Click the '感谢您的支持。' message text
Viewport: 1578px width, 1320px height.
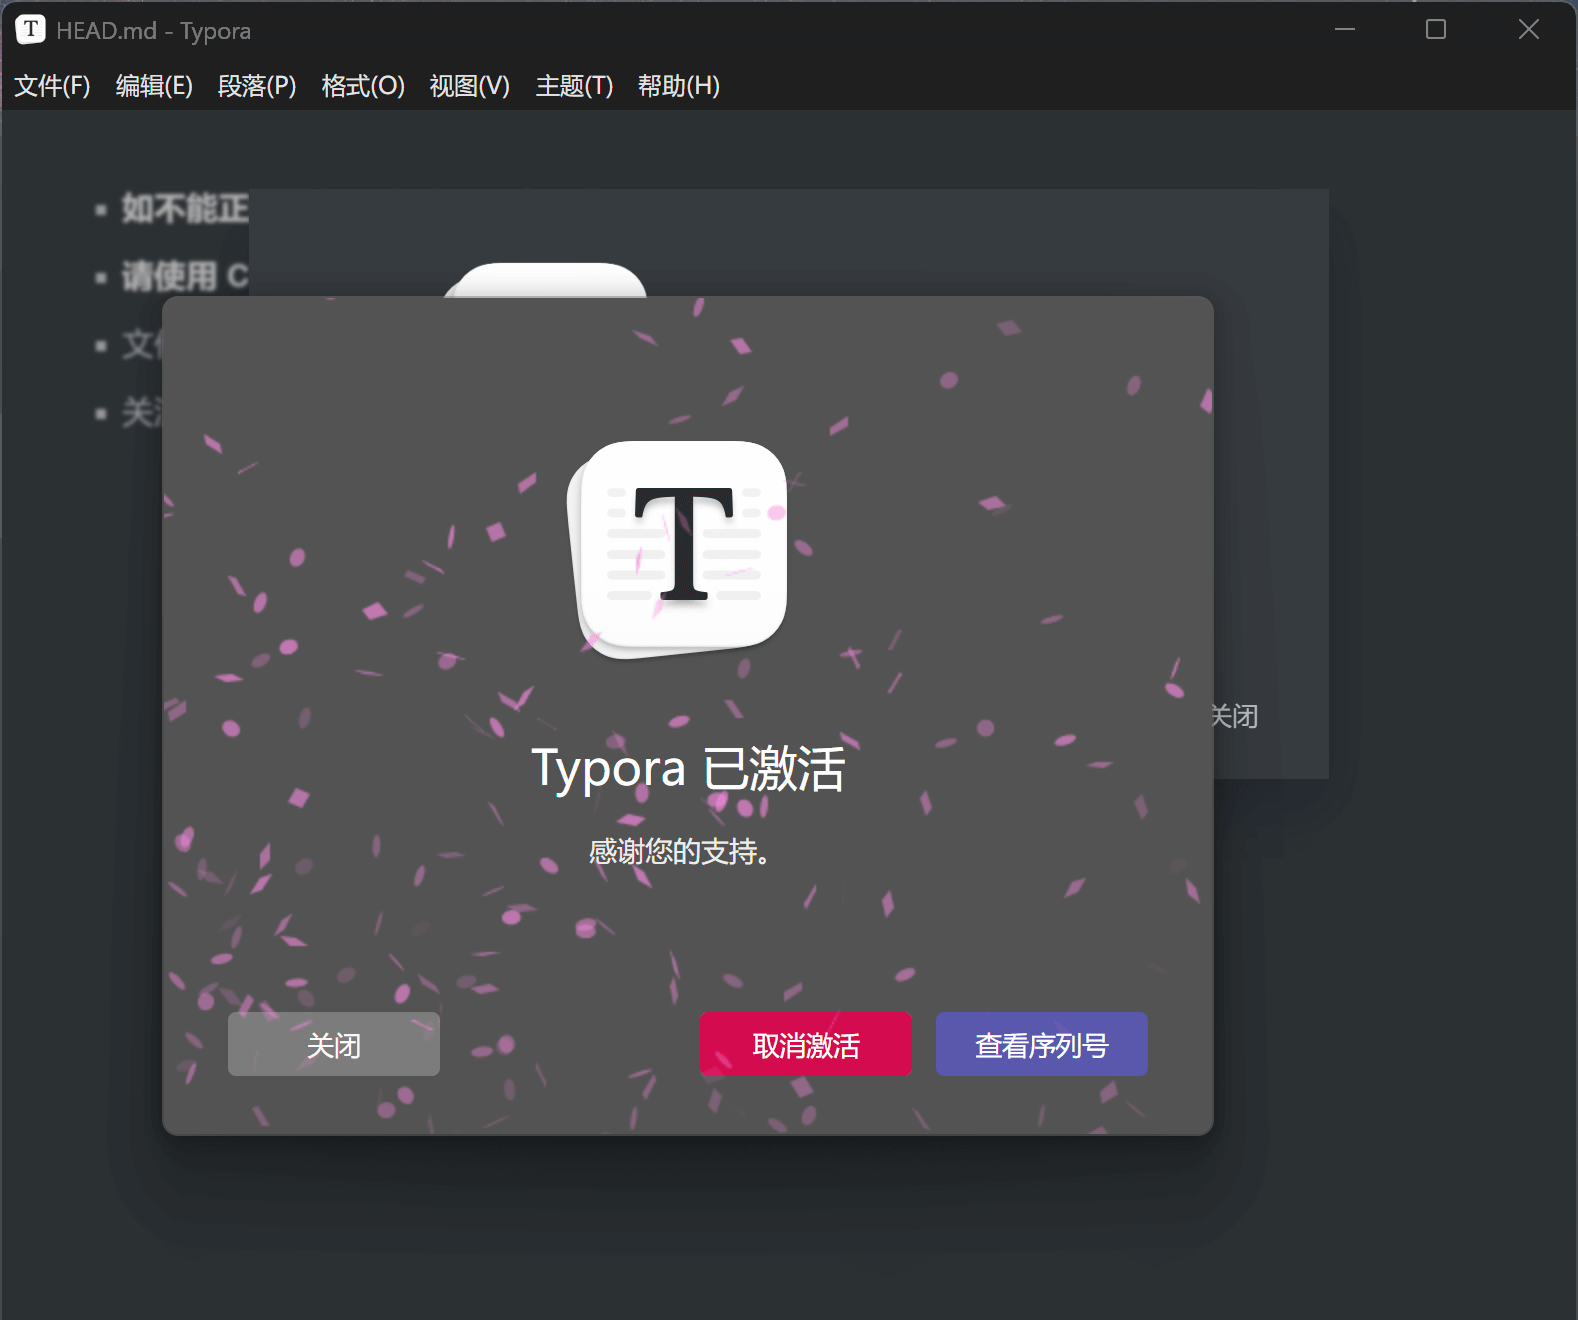[679, 852]
